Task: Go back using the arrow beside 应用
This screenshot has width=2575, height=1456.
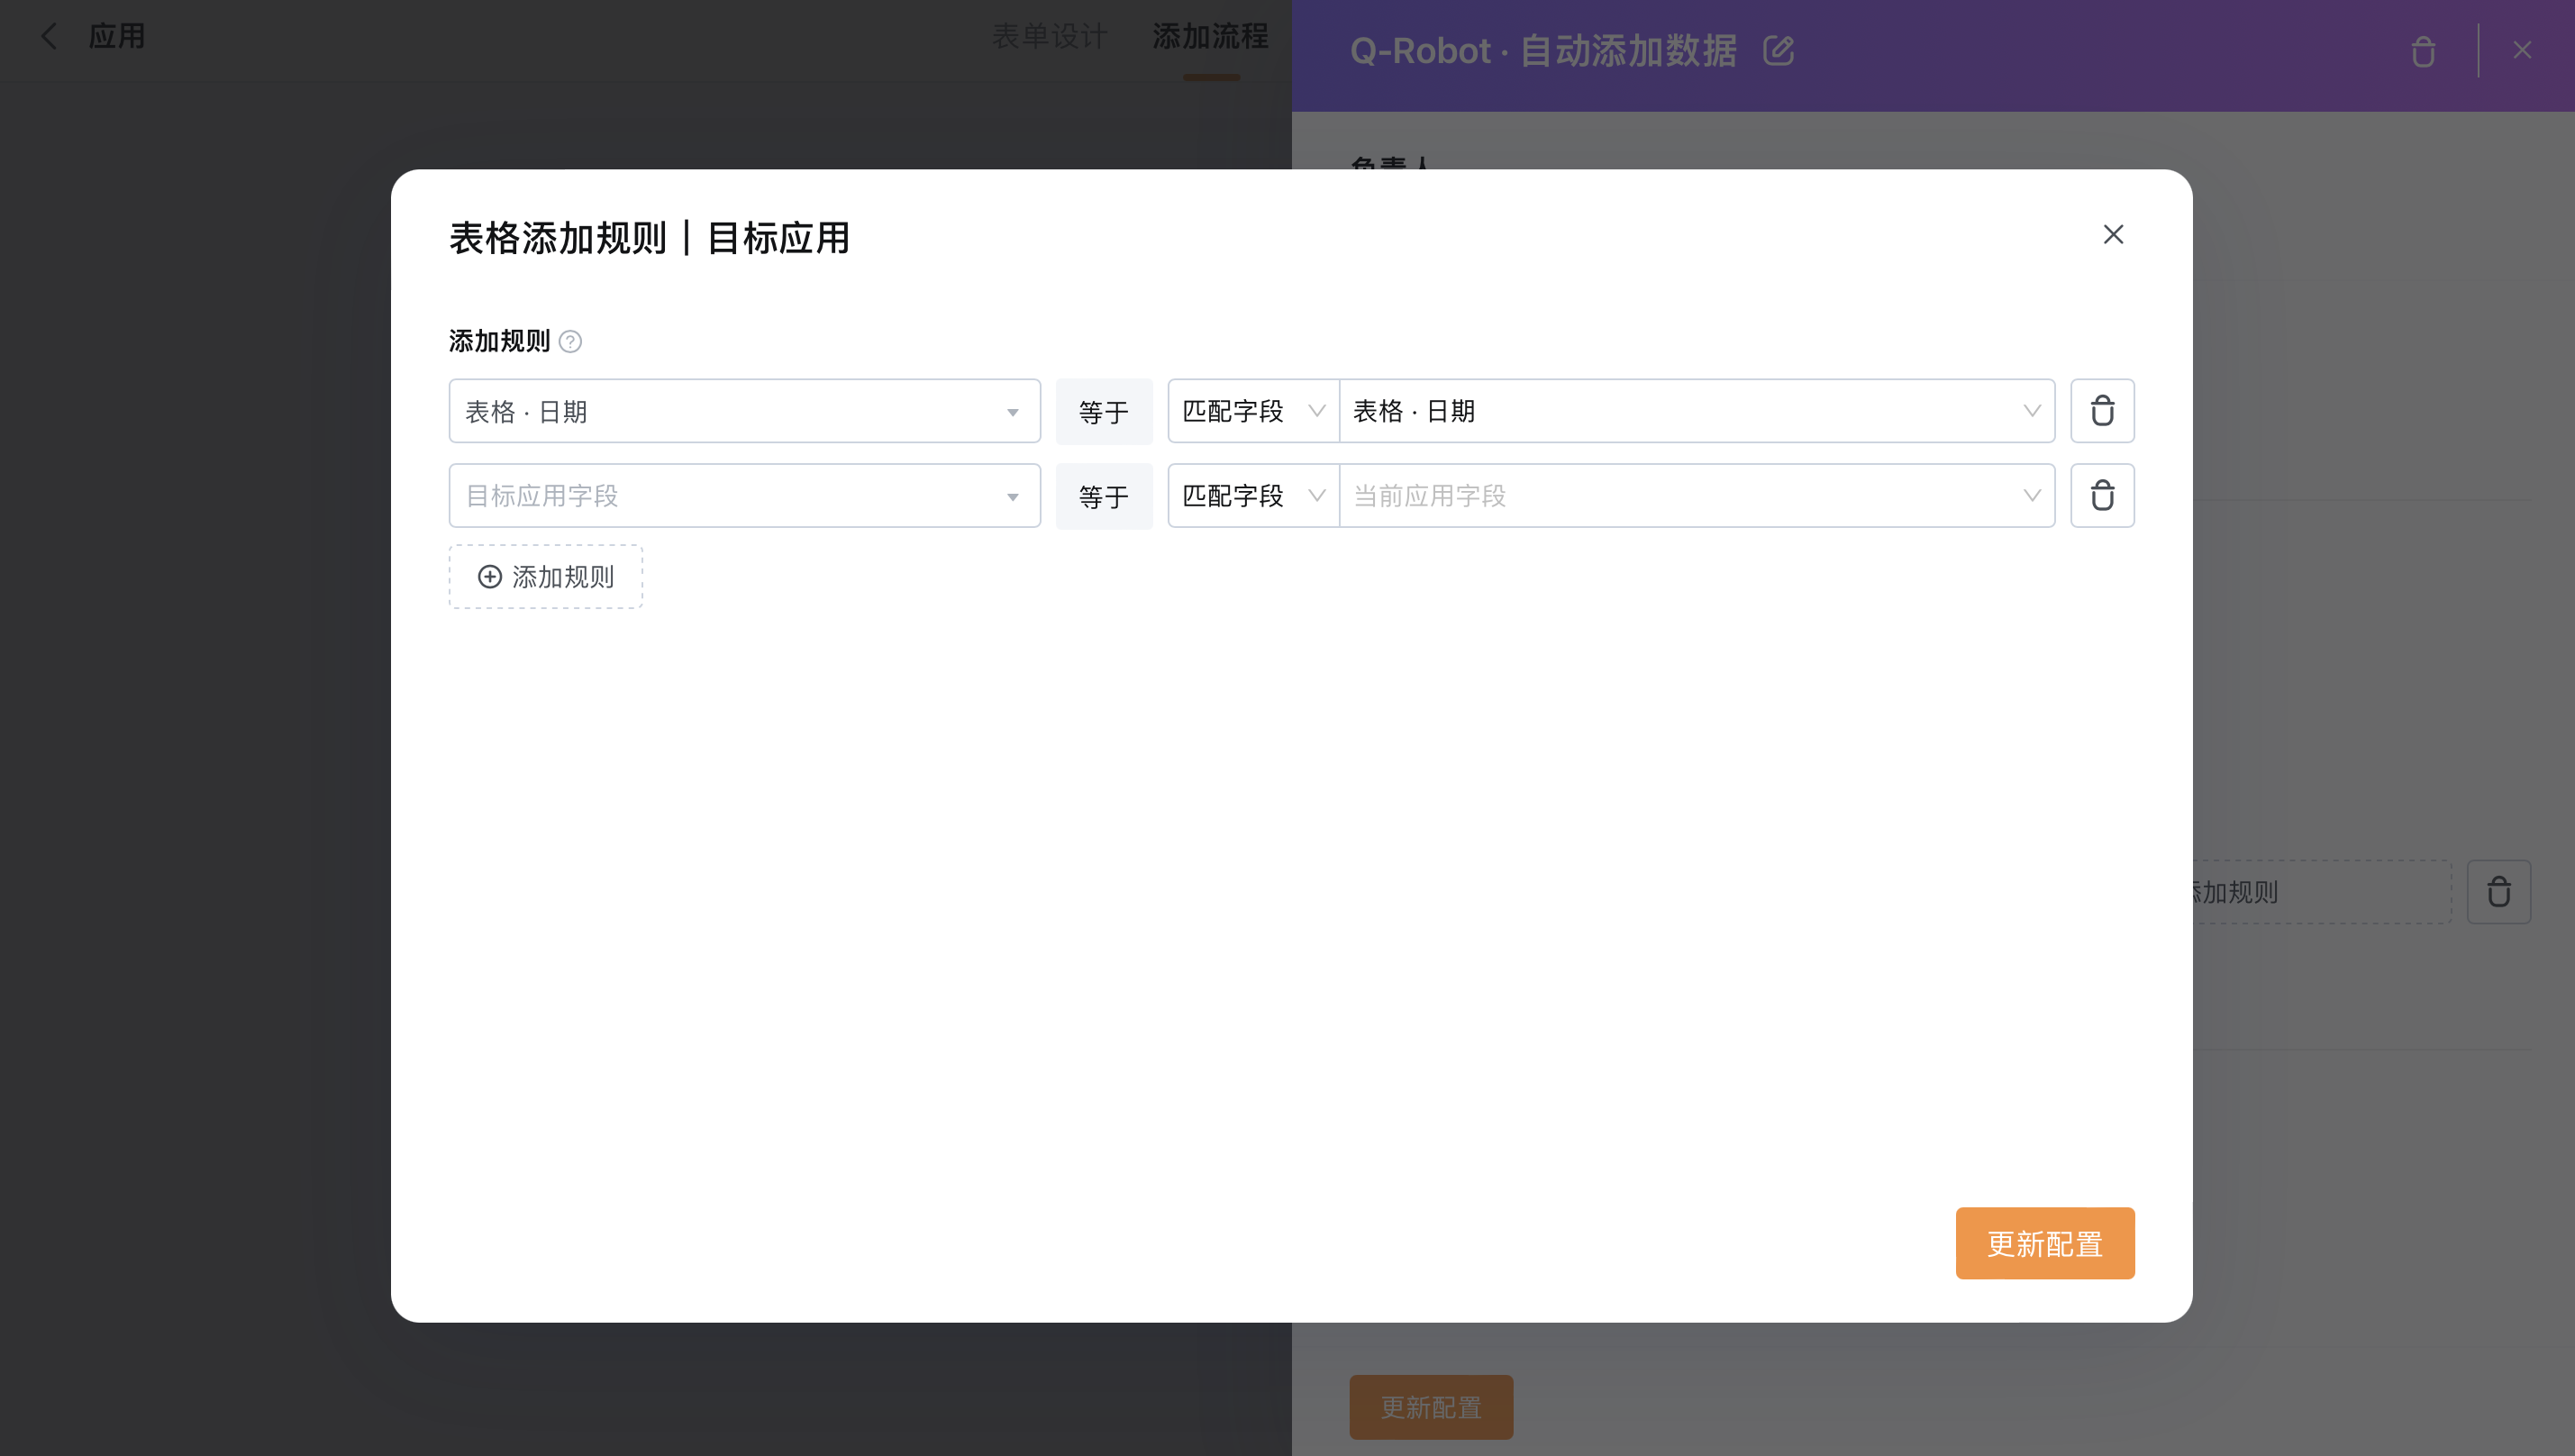Action: 48,37
